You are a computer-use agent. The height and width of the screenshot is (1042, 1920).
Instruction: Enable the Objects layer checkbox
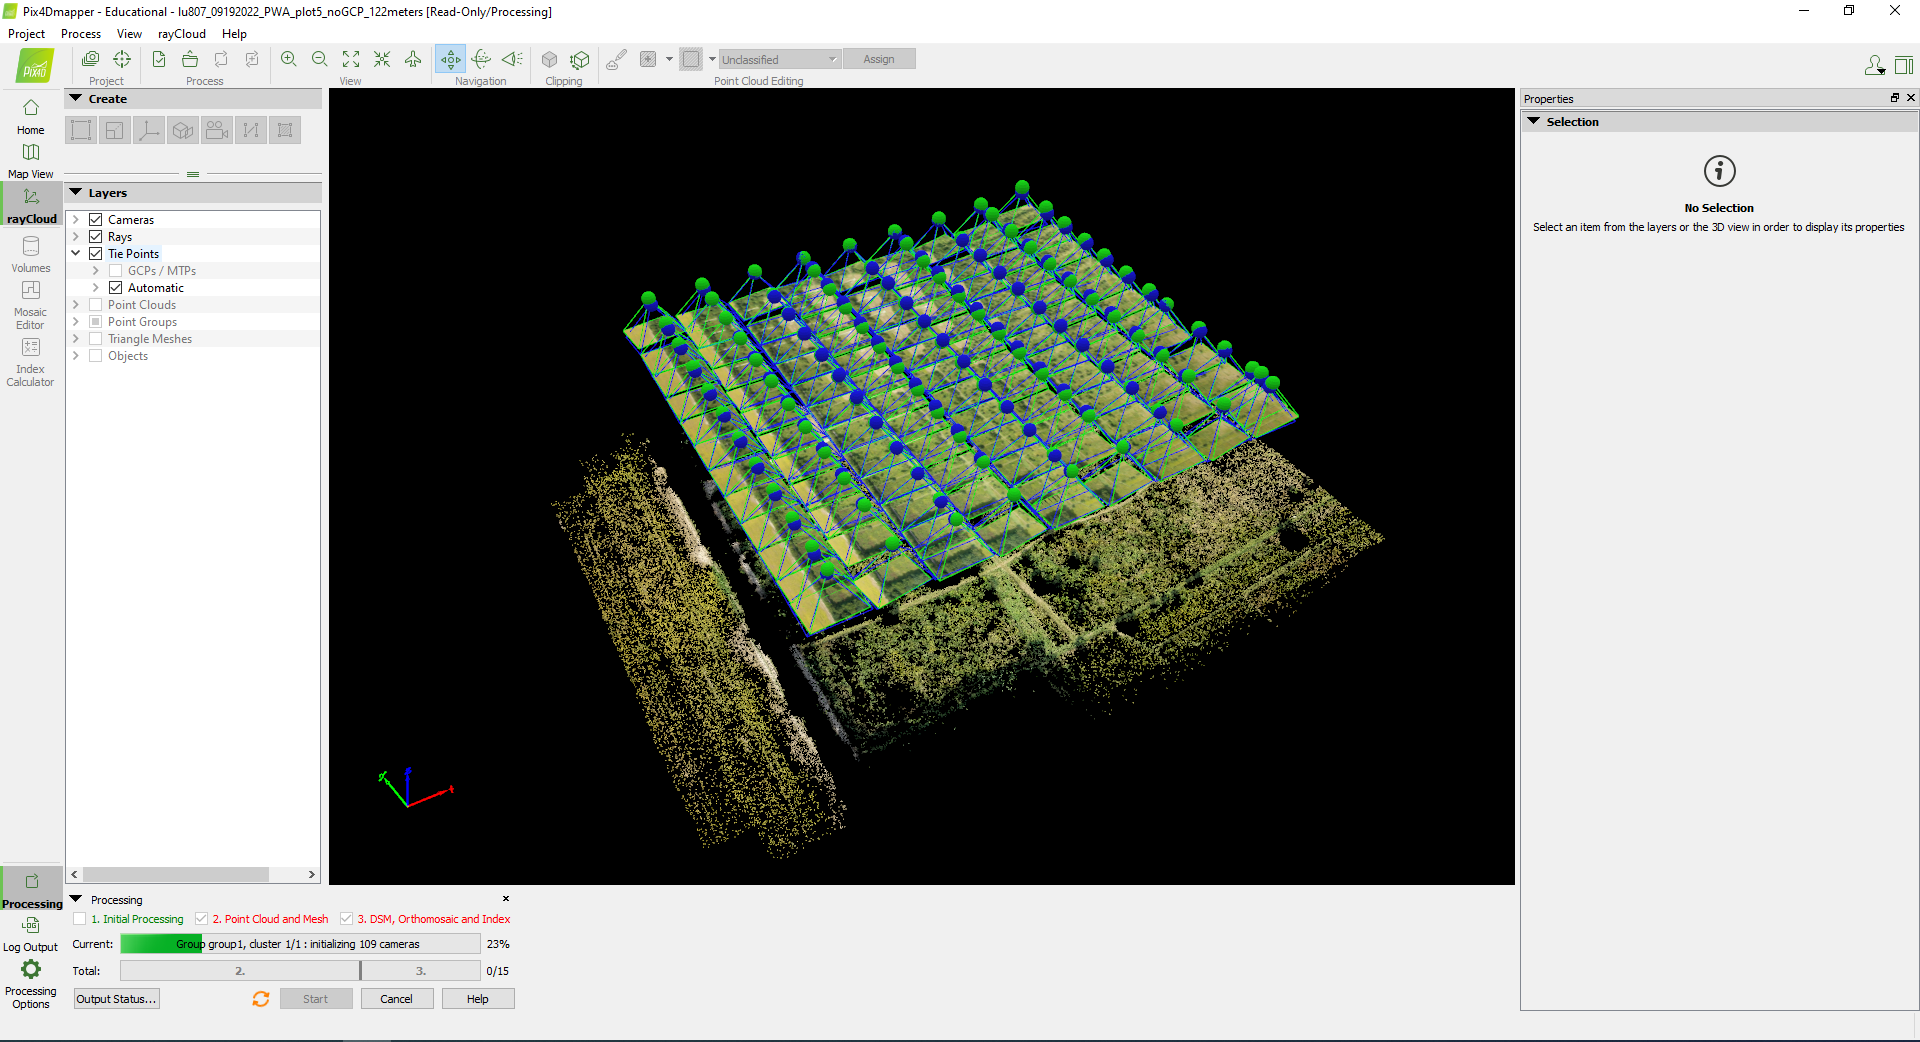[96, 355]
